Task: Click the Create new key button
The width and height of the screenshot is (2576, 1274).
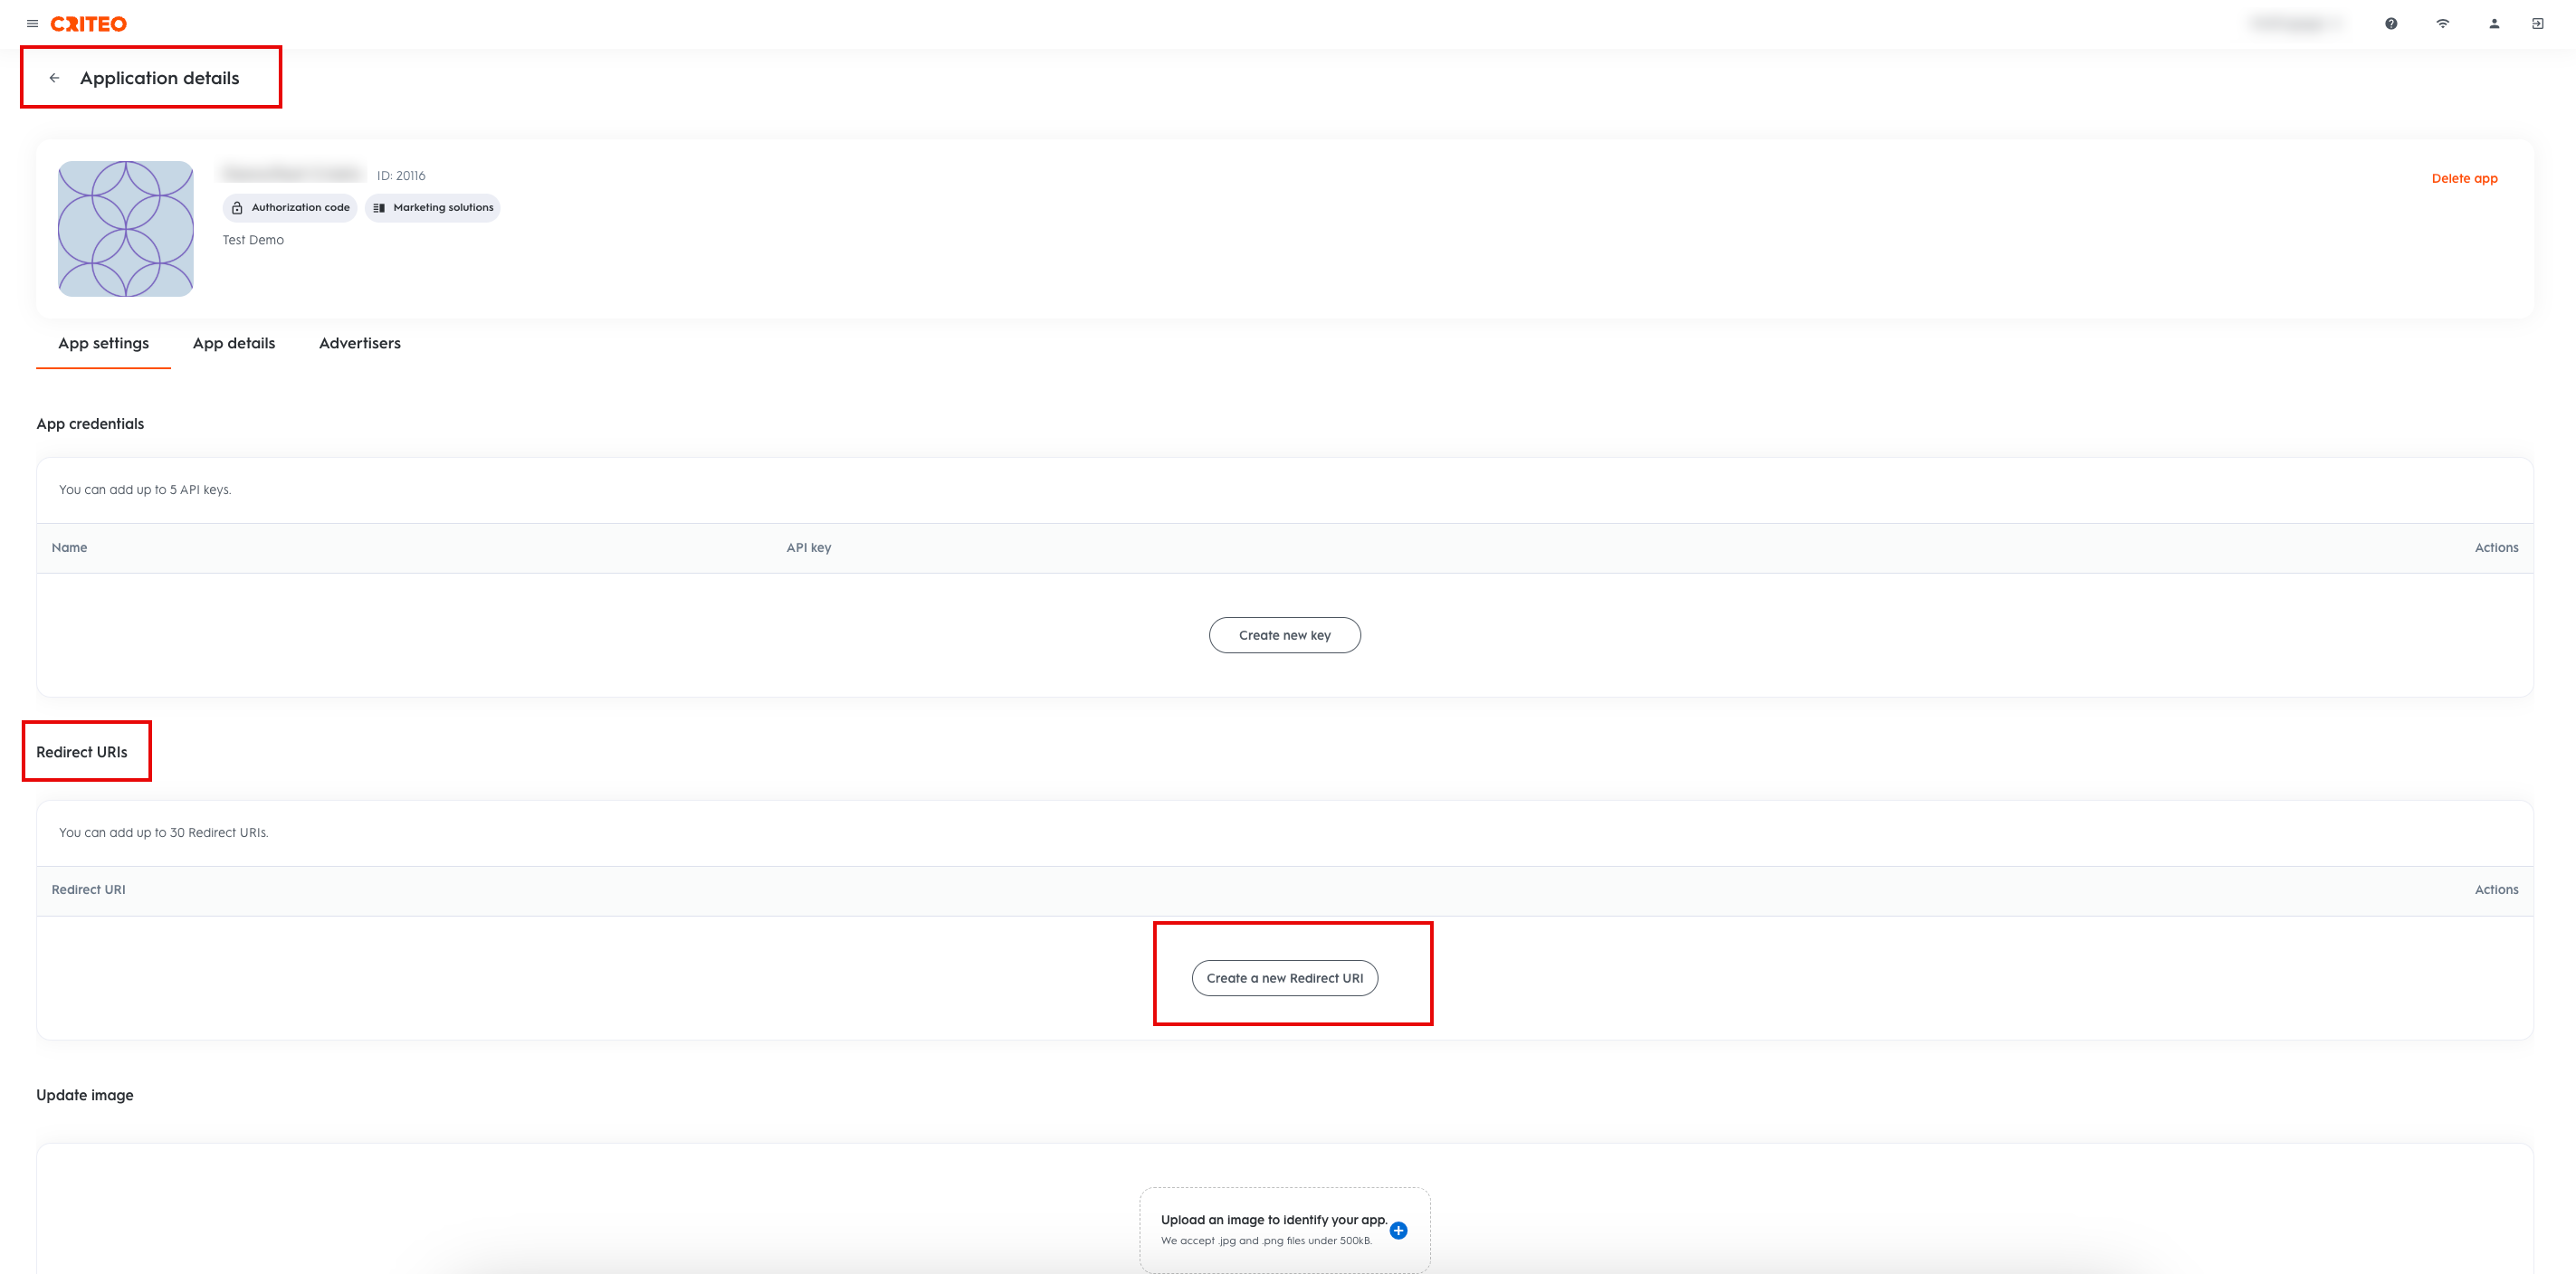Action: [x=1284, y=634]
